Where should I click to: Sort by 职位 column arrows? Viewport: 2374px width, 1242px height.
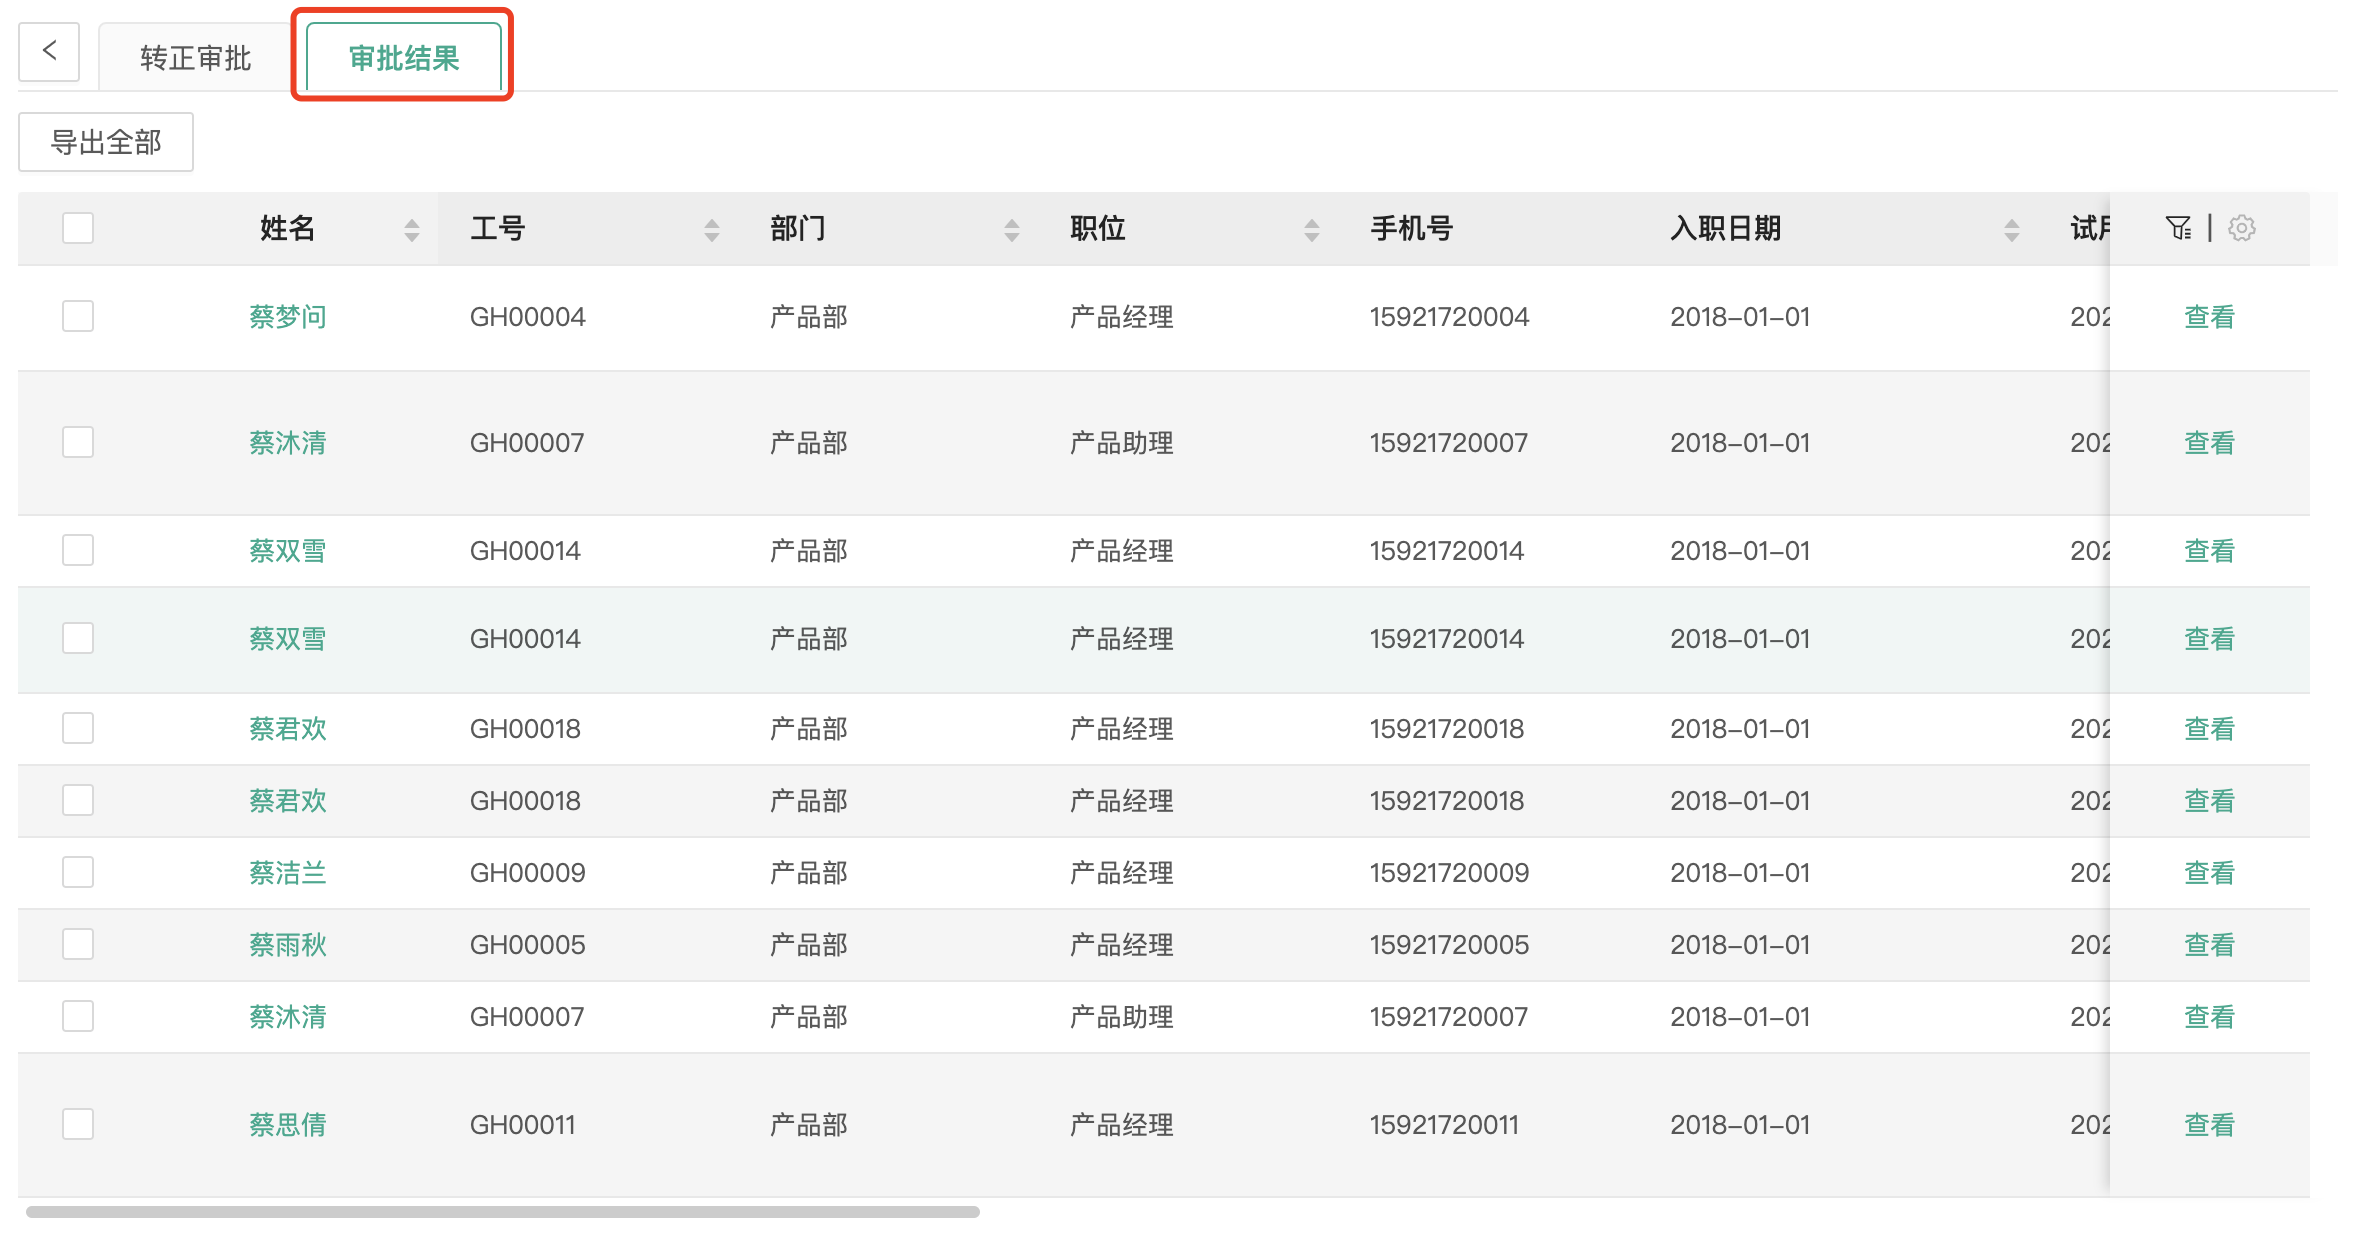coord(1312,230)
